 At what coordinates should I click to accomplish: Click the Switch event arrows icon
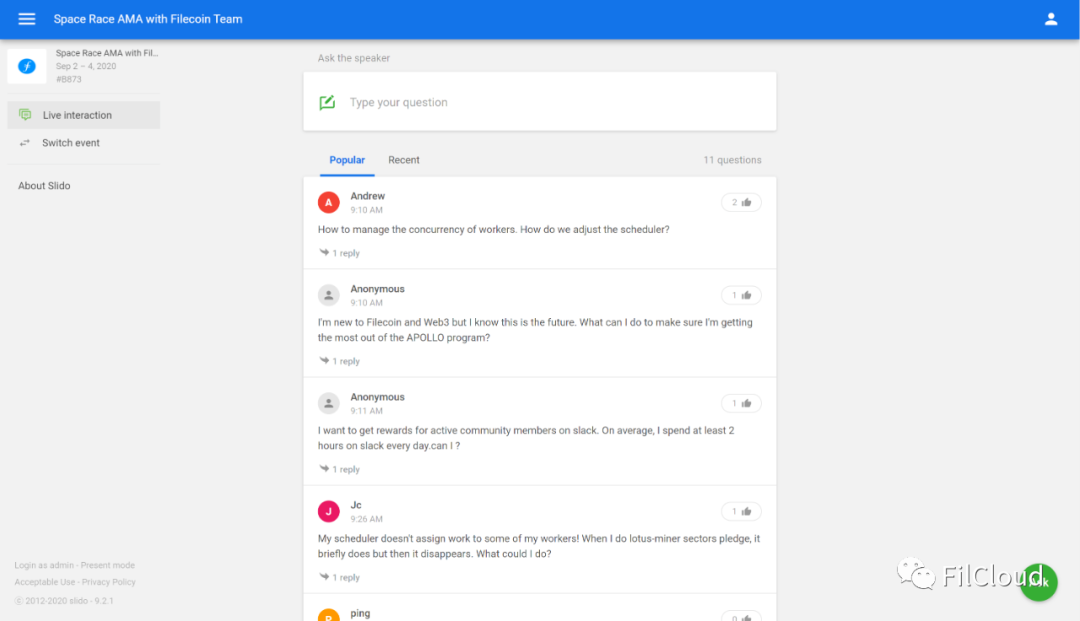pos(25,143)
